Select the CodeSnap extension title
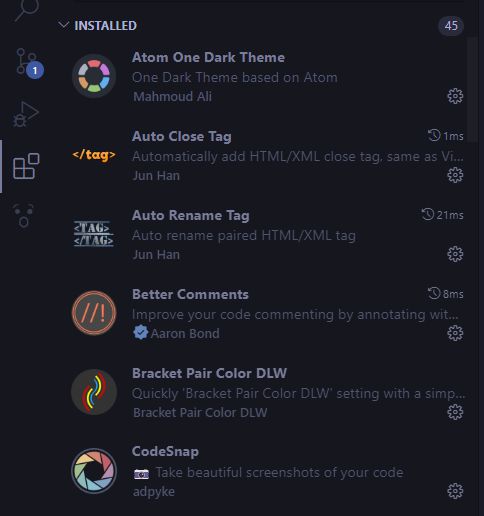The width and height of the screenshot is (484, 516). click(166, 451)
